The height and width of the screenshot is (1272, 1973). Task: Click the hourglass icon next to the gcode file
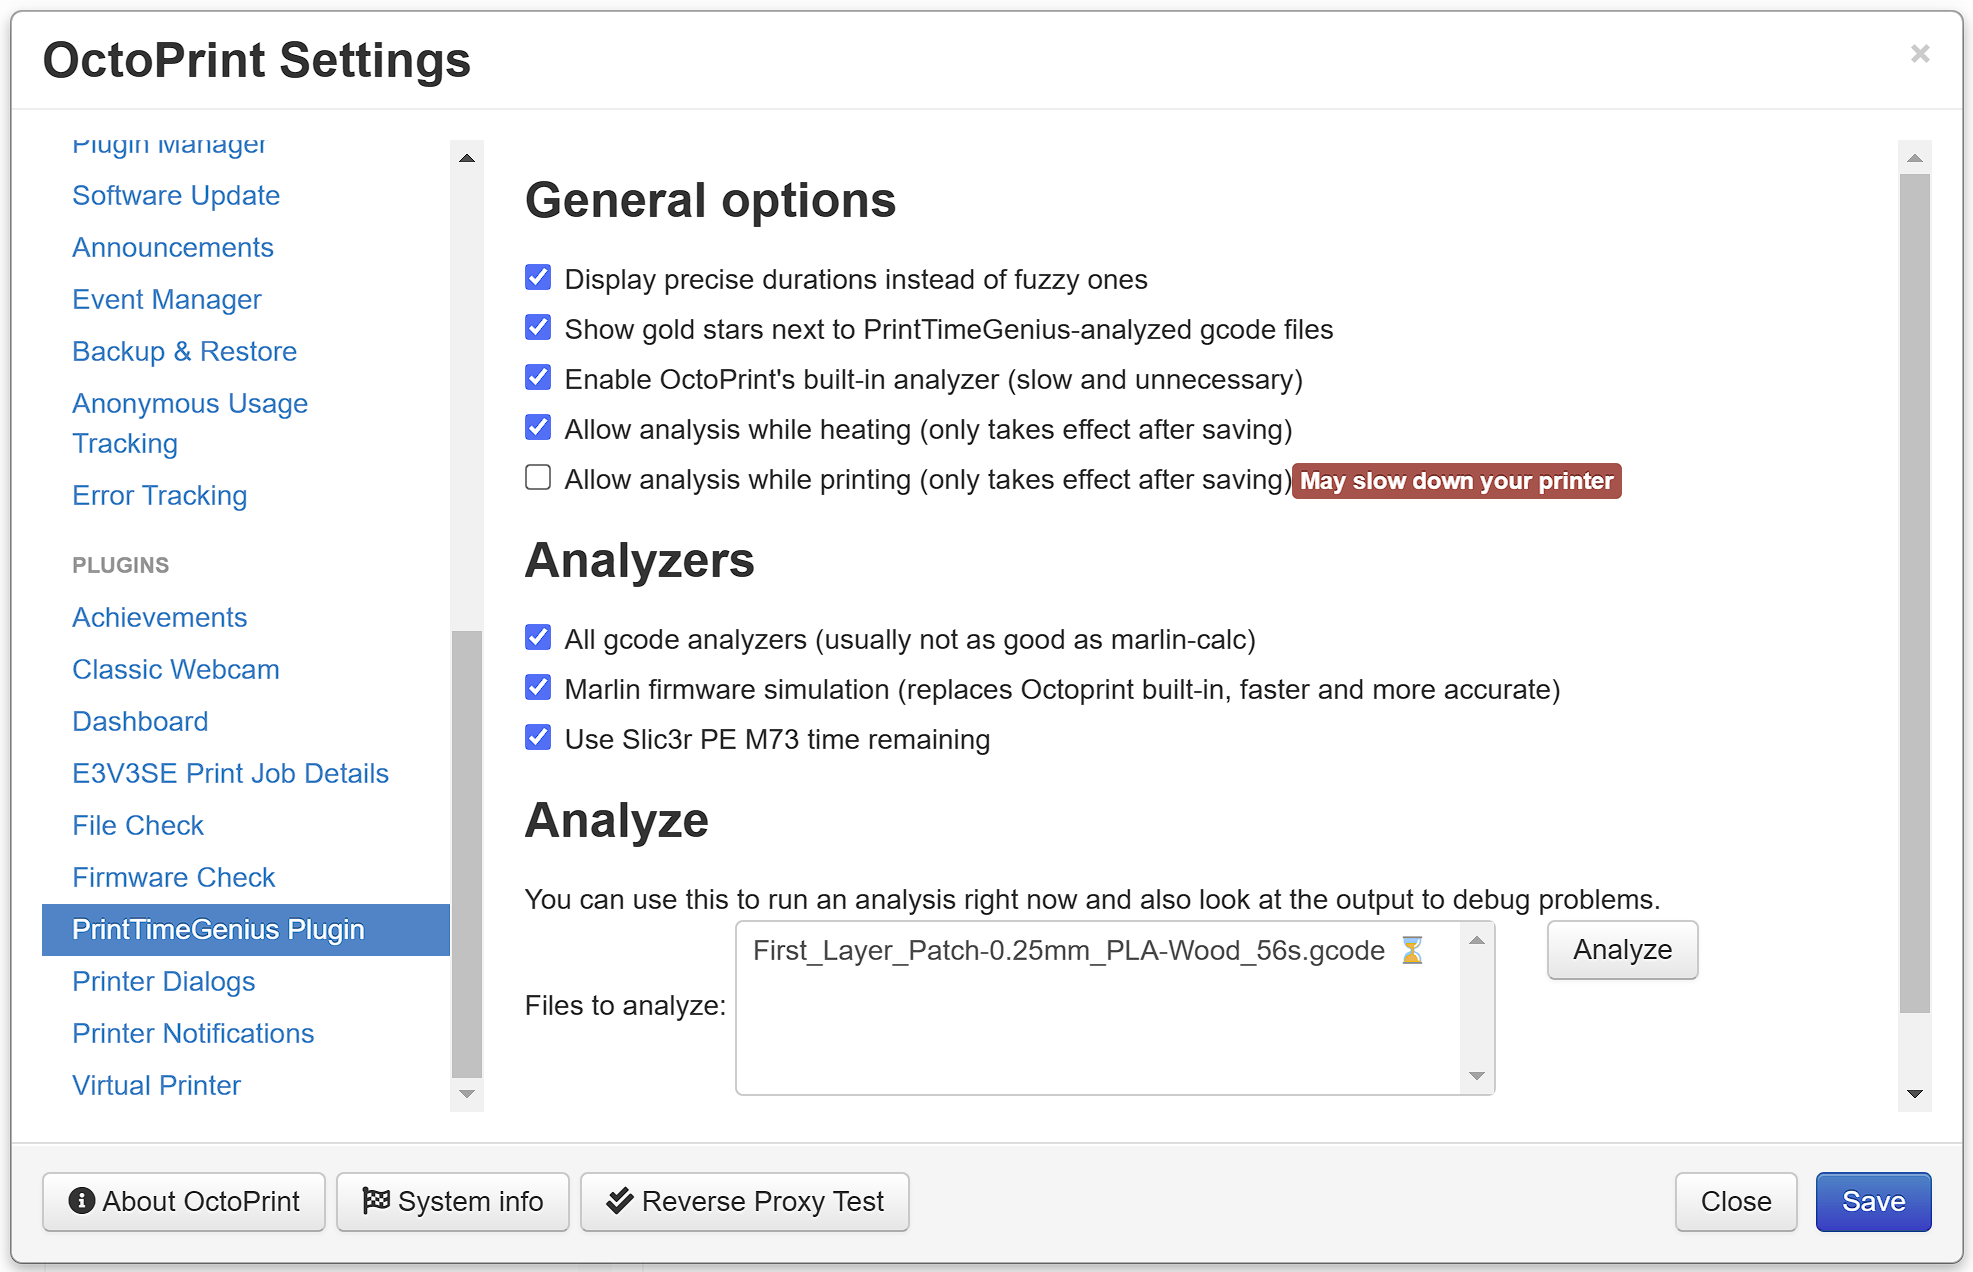point(1411,950)
